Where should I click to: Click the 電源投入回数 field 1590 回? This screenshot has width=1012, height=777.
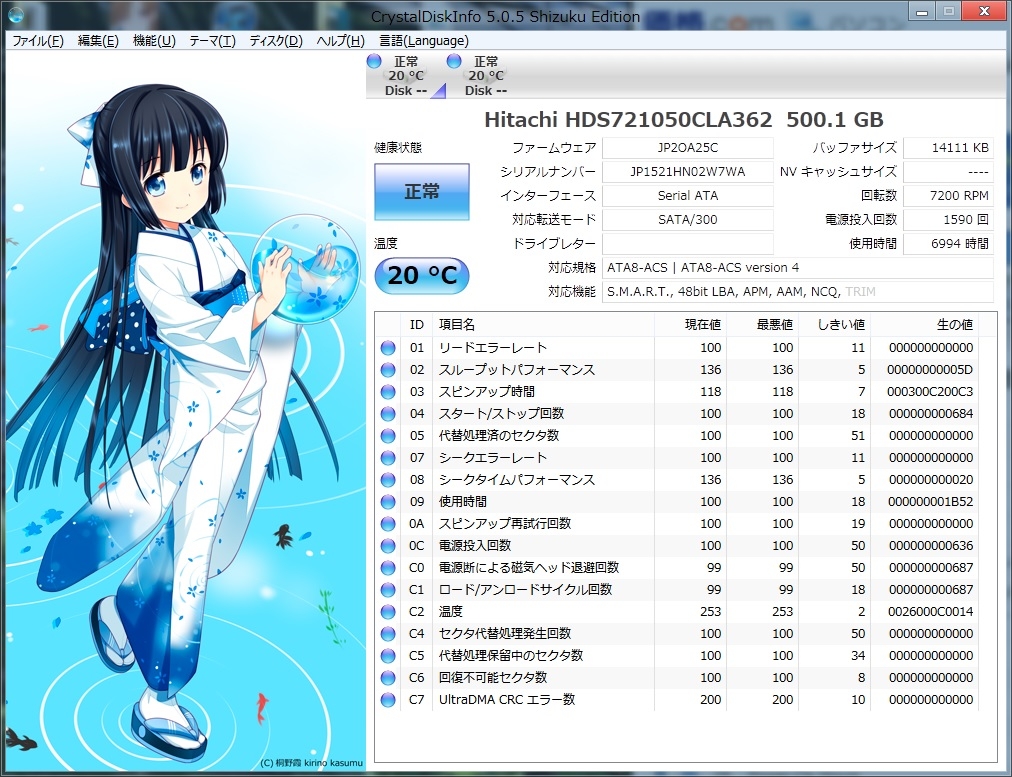[x=948, y=219]
